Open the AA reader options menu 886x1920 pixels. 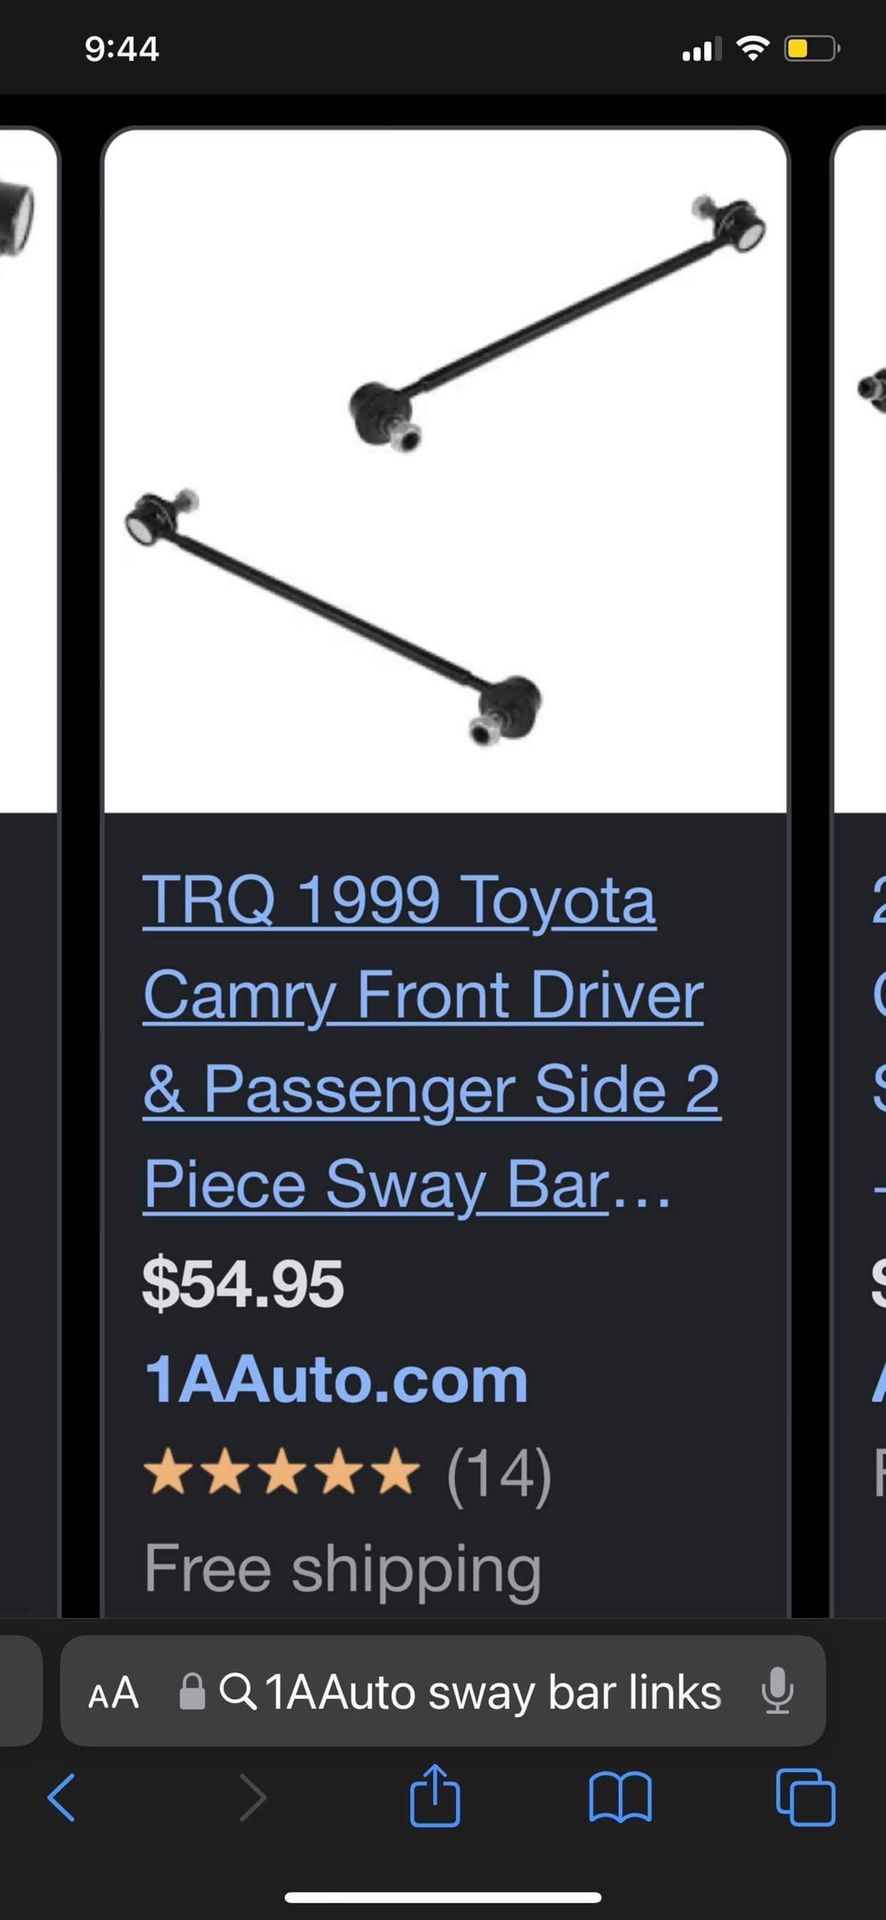(113, 1693)
